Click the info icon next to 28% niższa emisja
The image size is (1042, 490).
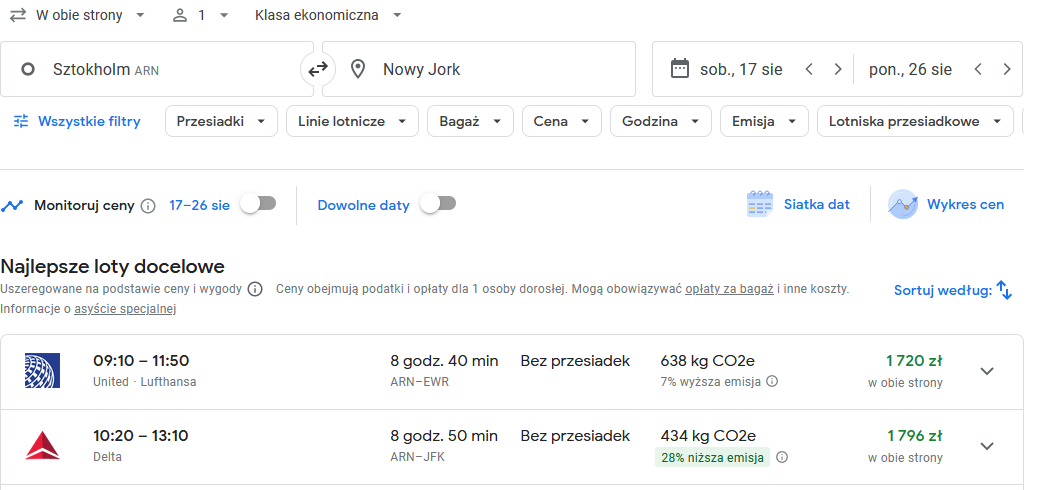tap(782, 457)
